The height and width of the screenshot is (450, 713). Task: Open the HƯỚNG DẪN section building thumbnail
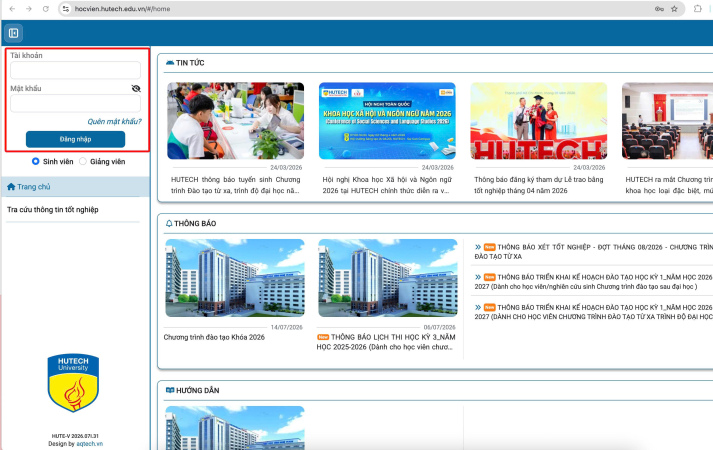[235, 428]
